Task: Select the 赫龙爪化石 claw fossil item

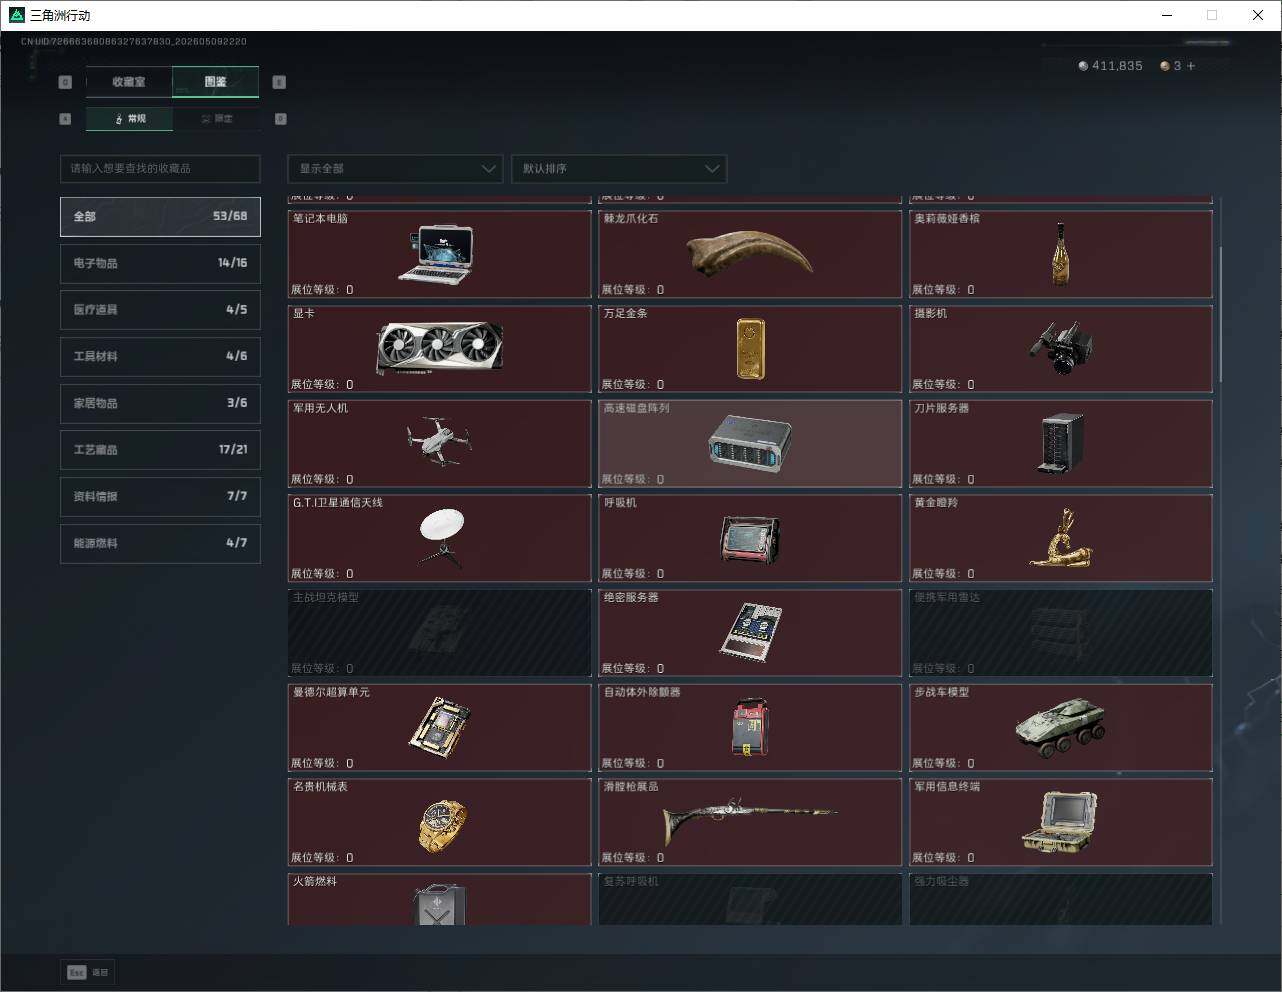Action: click(x=750, y=254)
